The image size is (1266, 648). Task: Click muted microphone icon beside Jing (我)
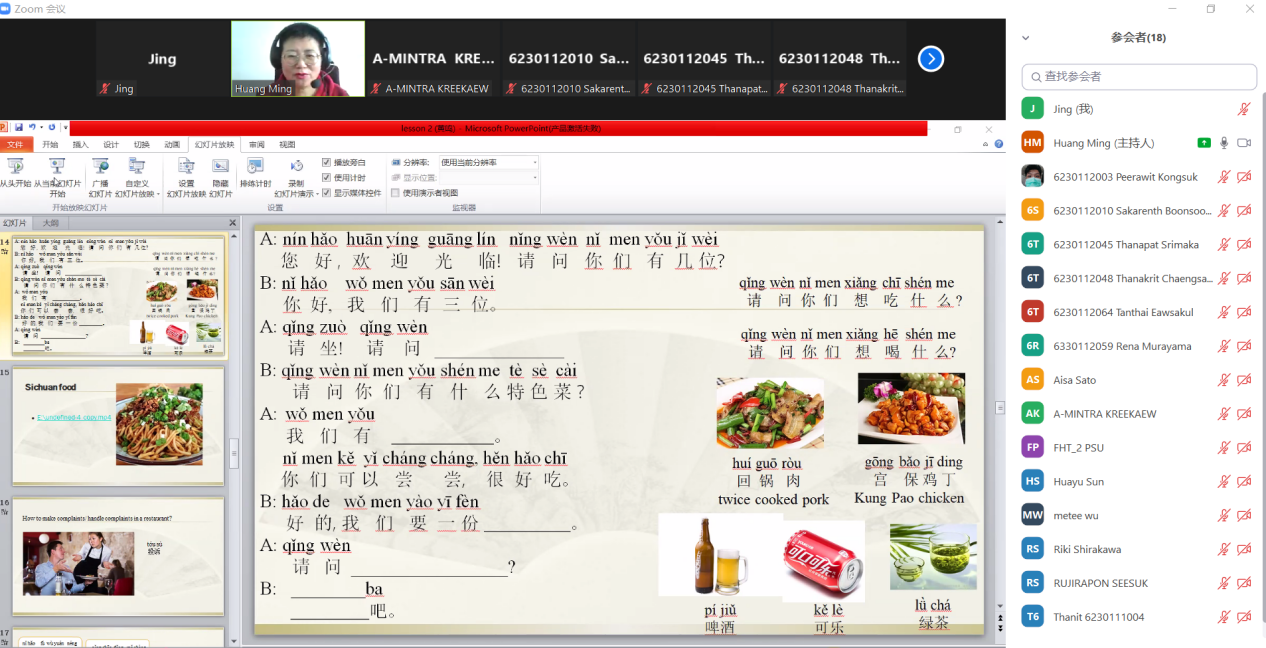1244,109
